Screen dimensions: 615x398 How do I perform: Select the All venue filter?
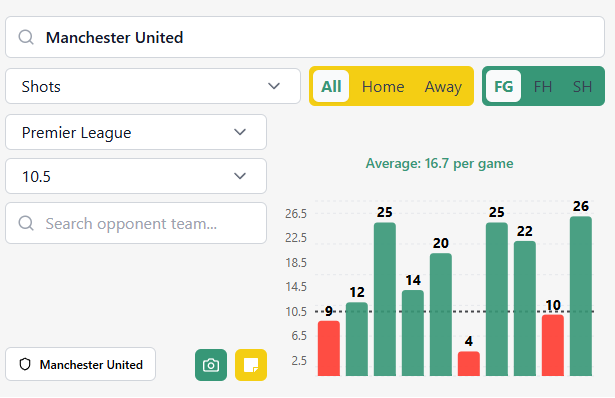click(x=331, y=86)
